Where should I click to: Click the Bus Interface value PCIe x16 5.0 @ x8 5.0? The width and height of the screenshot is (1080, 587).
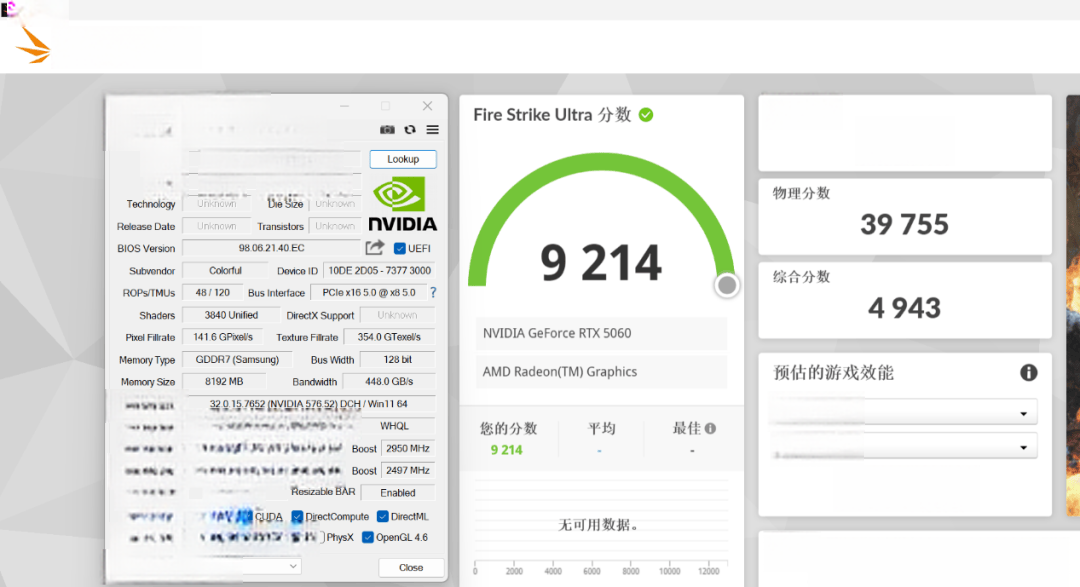coord(369,293)
